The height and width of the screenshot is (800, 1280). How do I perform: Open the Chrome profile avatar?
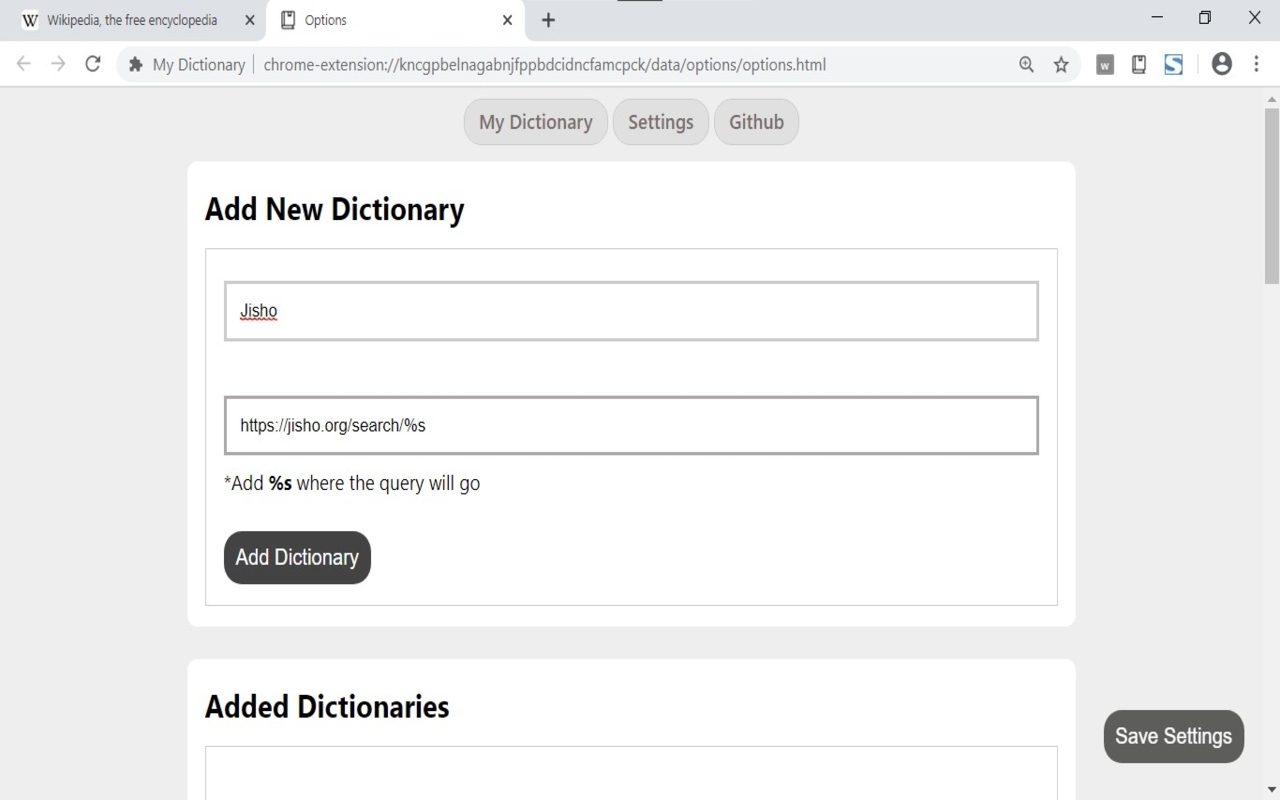[1222, 64]
